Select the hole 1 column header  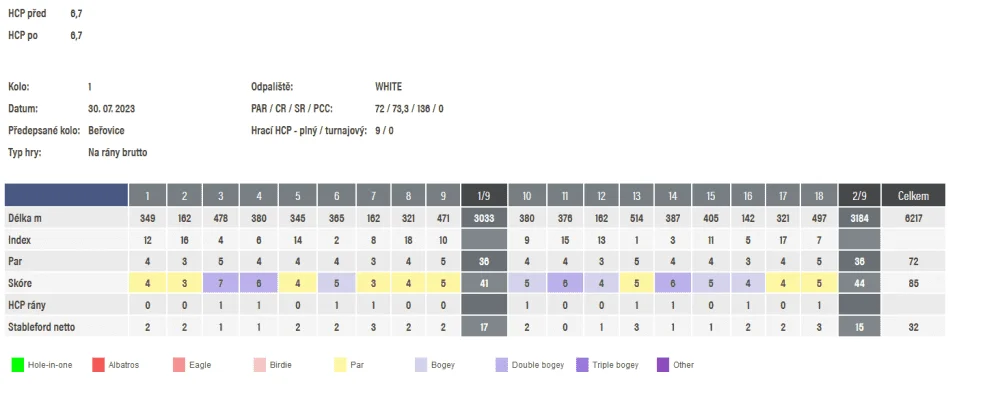[x=147, y=195]
